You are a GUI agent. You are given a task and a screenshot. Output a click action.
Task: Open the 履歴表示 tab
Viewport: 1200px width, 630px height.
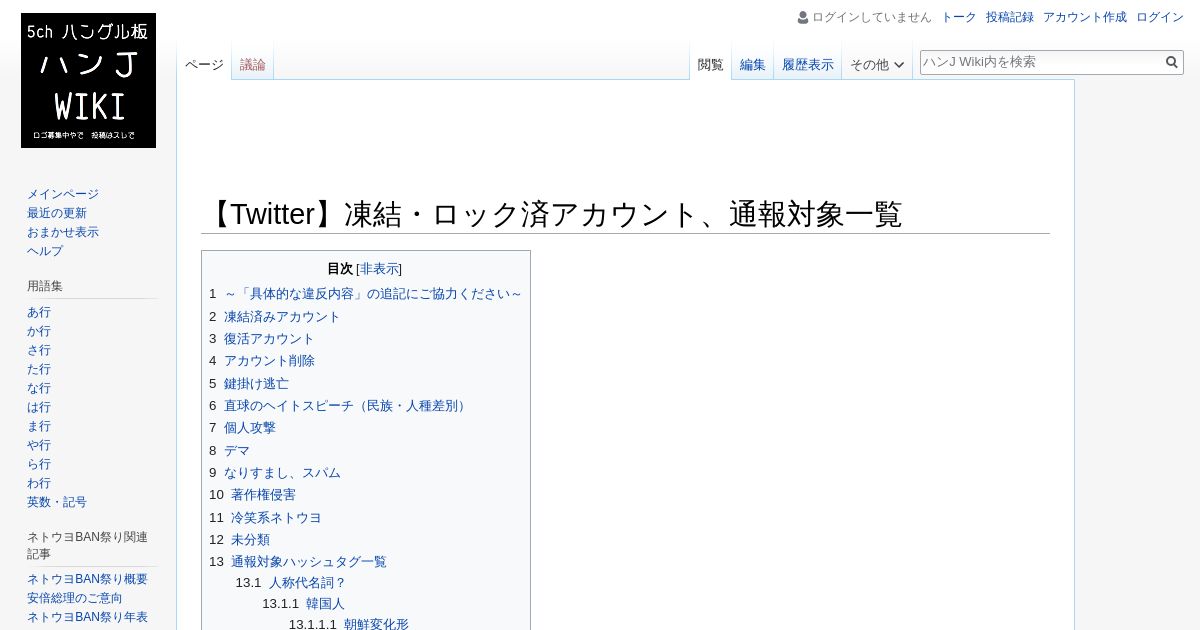[808, 65]
